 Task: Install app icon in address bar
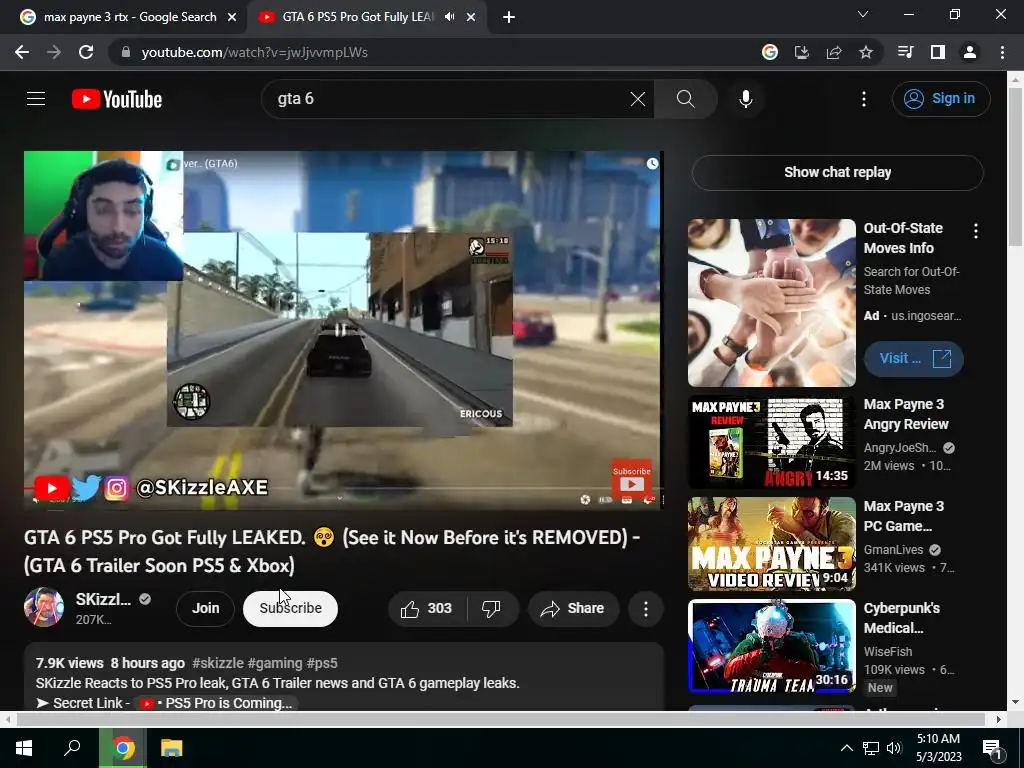pyautogui.click(x=802, y=52)
